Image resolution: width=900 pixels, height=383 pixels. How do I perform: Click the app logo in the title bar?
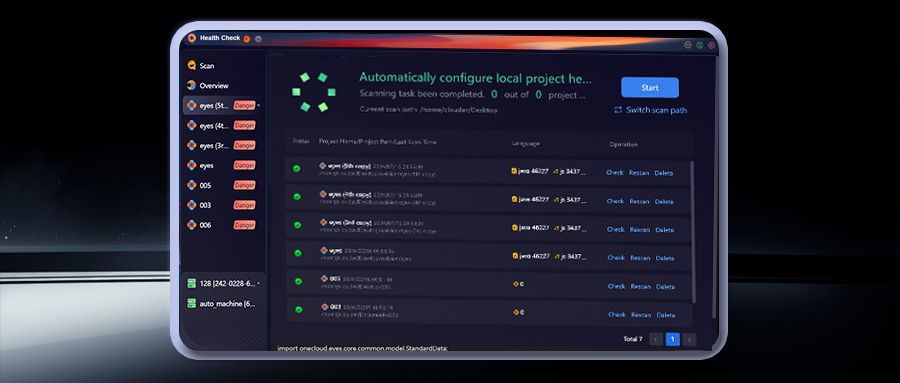[x=192, y=38]
